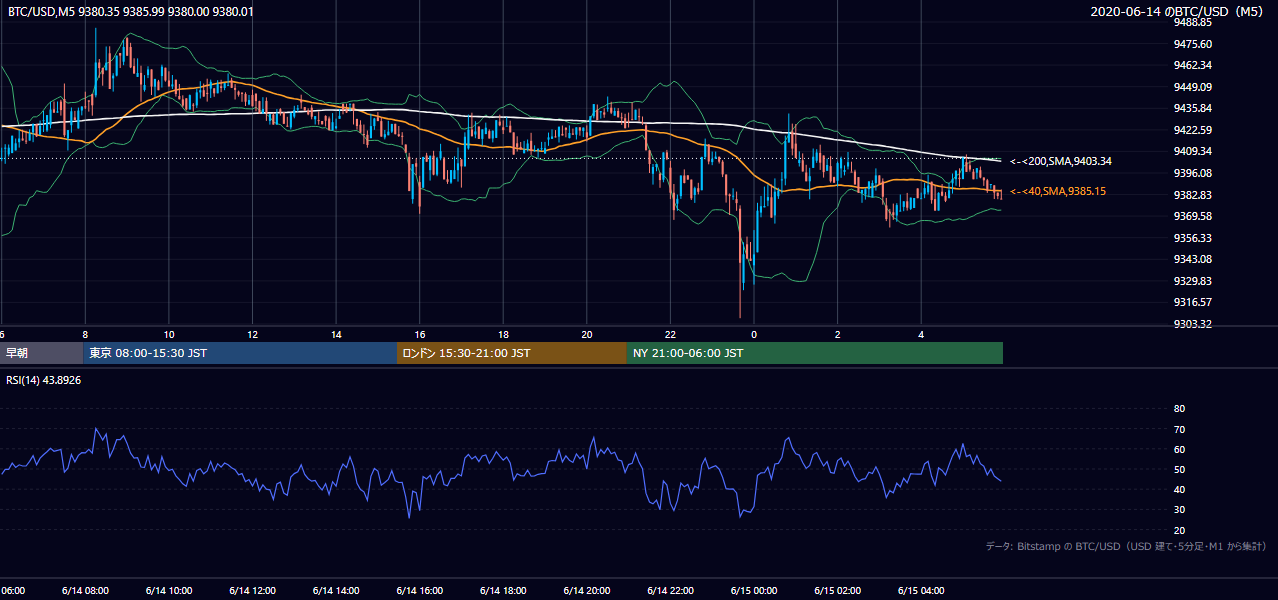This screenshot has width=1278, height=600.
Task: Click hour tick 18 under price chart
Action: (503, 335)
